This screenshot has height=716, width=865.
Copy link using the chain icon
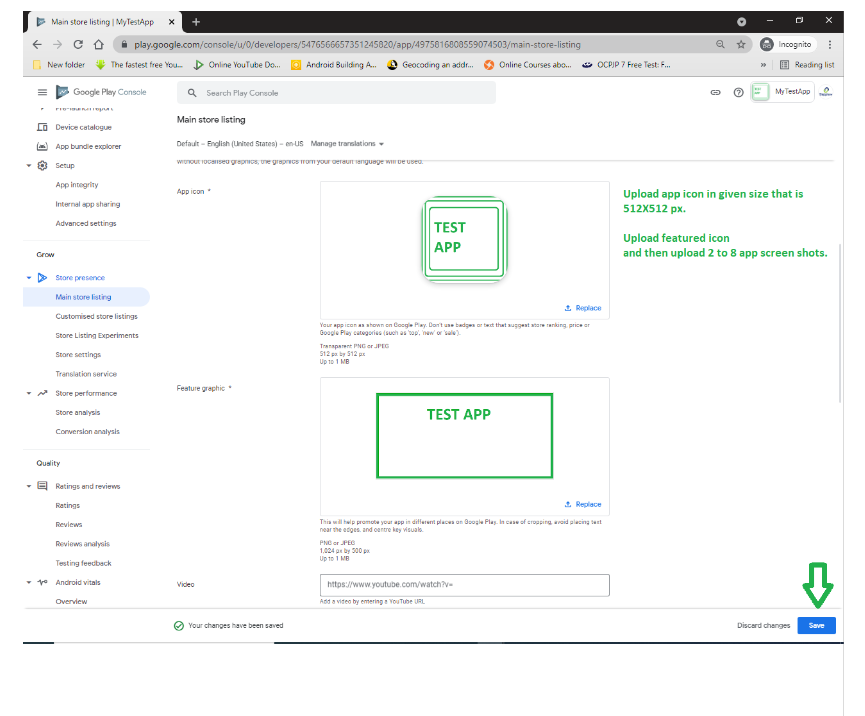[x=715, y=92]
